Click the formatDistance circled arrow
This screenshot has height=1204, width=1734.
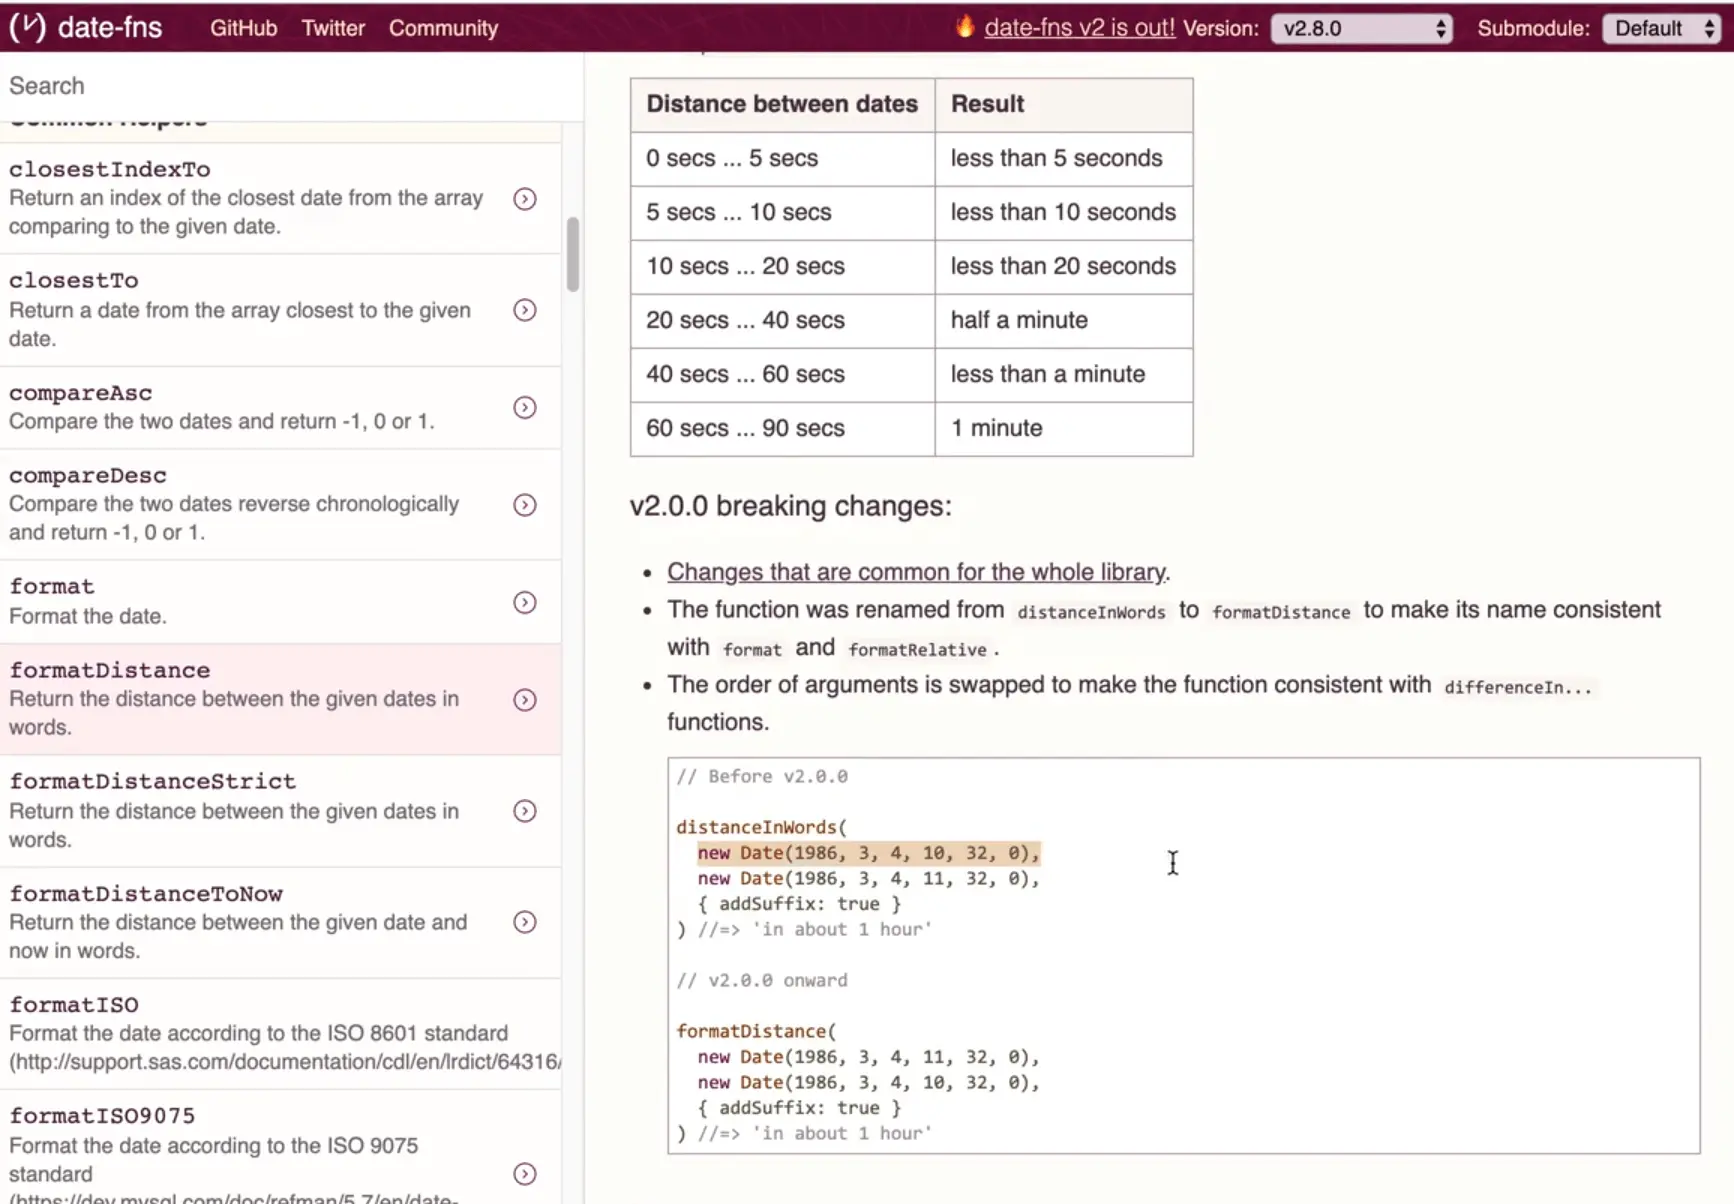point(524,699)
